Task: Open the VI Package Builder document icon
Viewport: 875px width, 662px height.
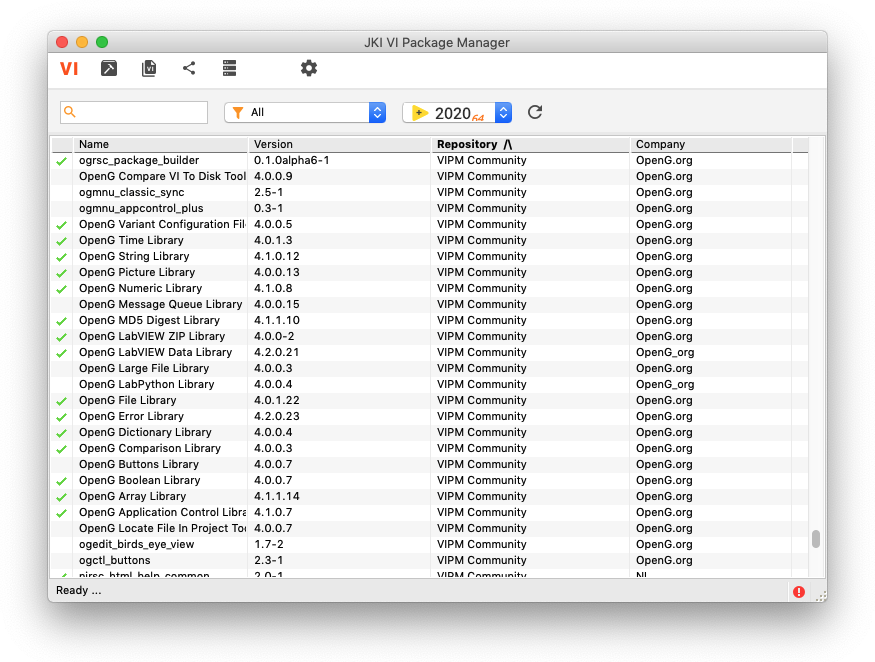Action: pos(149,68)
